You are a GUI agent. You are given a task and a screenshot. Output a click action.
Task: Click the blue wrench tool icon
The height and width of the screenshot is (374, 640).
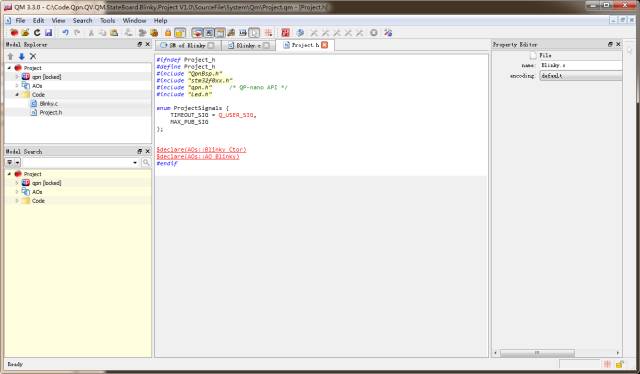coord(300,33)
